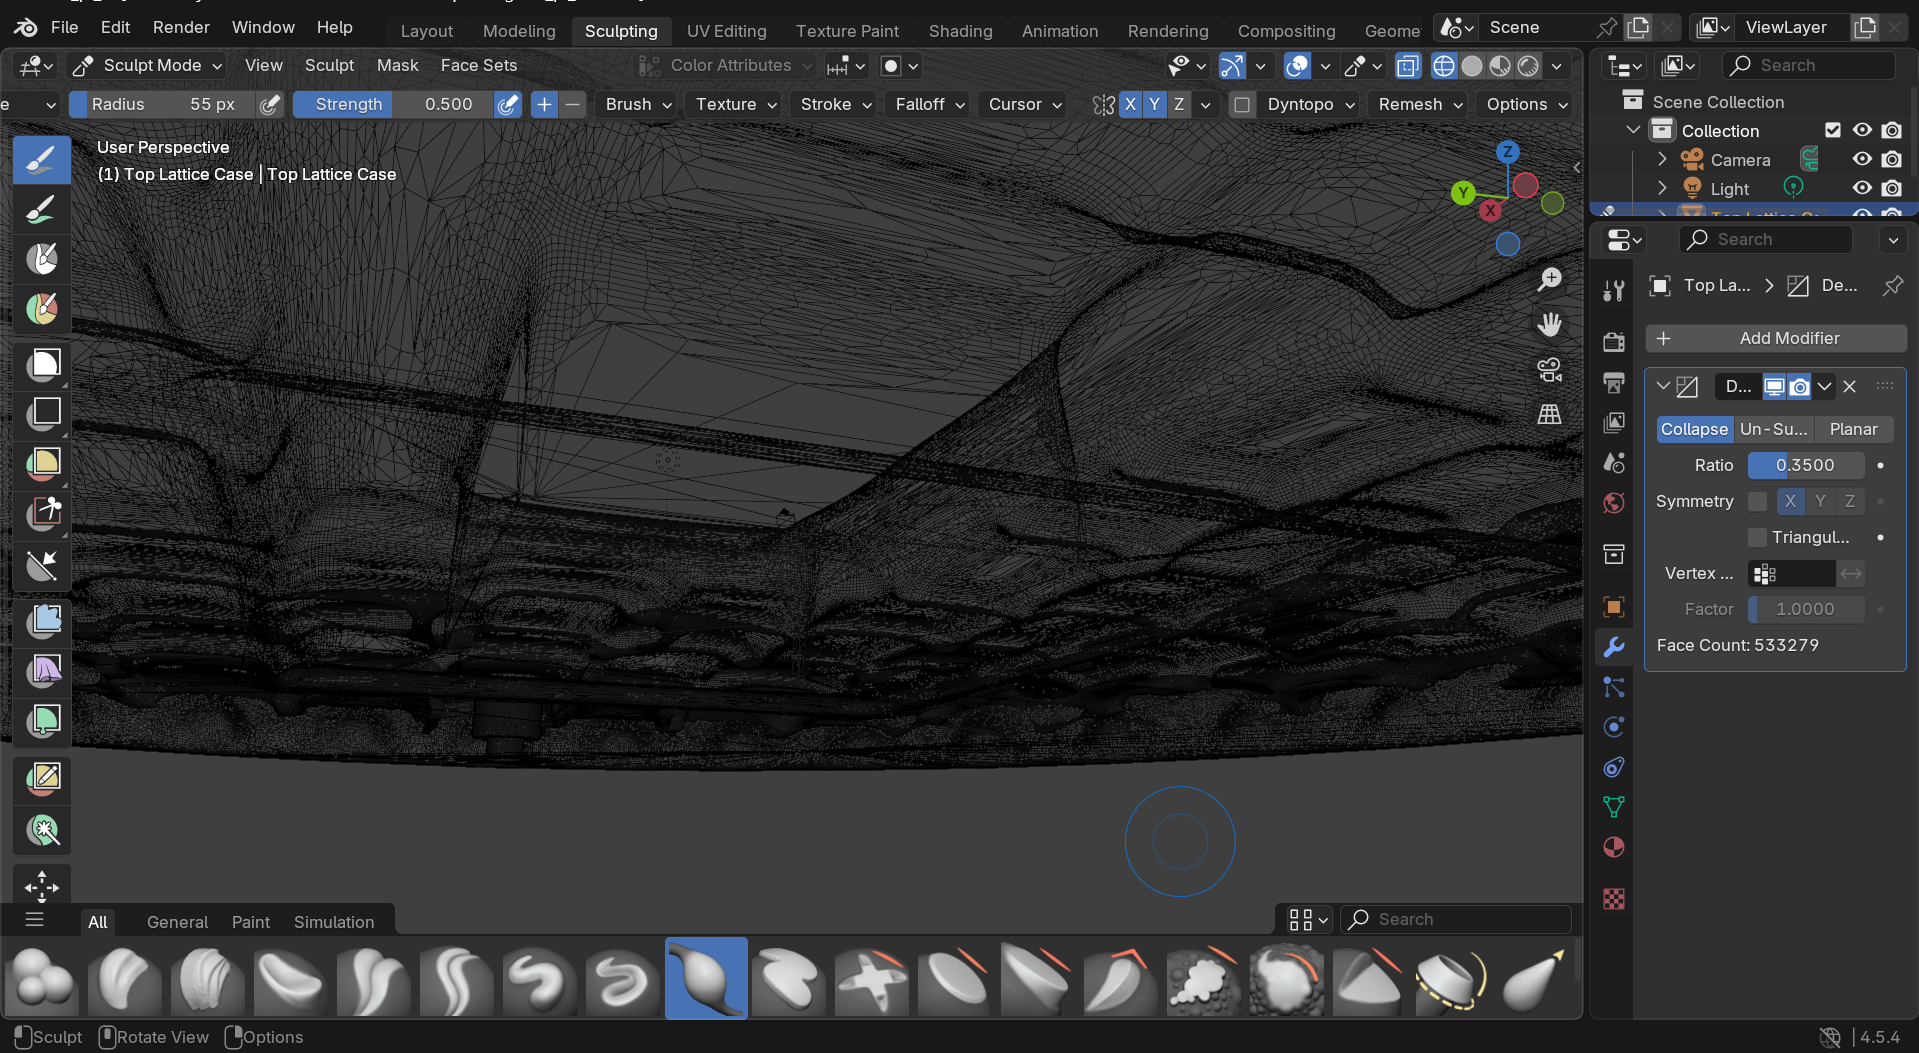Image resolution: width=1919 pixels, height=1053 pixels.
Task: Select the Box Hide tool
Action: click(x=42, y=413)
